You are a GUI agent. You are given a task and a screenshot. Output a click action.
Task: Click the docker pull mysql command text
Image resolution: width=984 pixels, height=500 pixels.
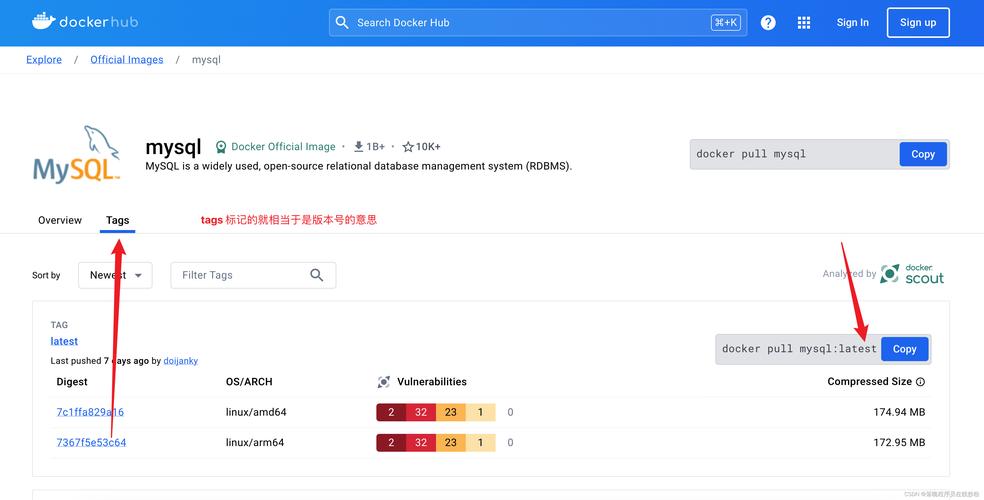tap(751, 154)
